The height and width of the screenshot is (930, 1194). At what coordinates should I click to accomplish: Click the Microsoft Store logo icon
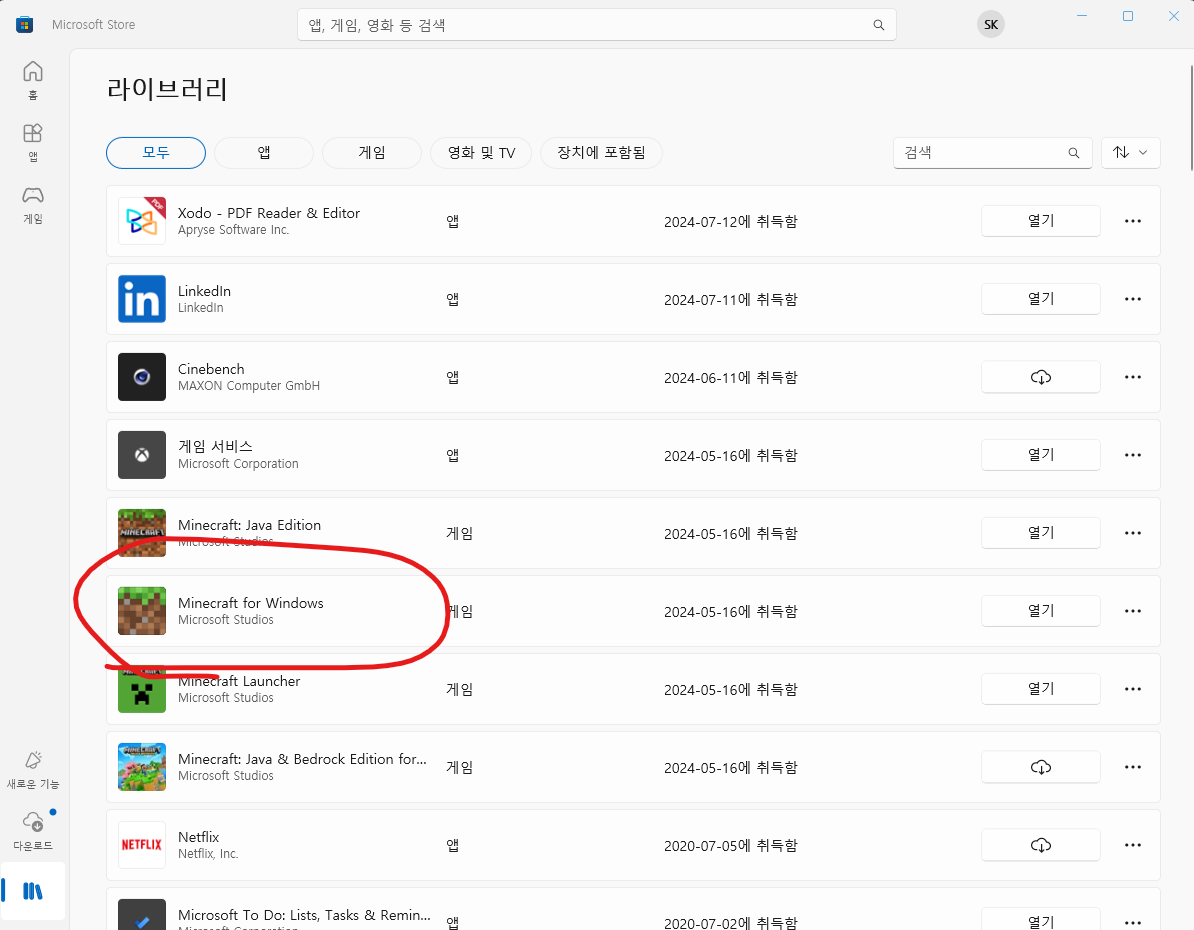coord(24,24)
